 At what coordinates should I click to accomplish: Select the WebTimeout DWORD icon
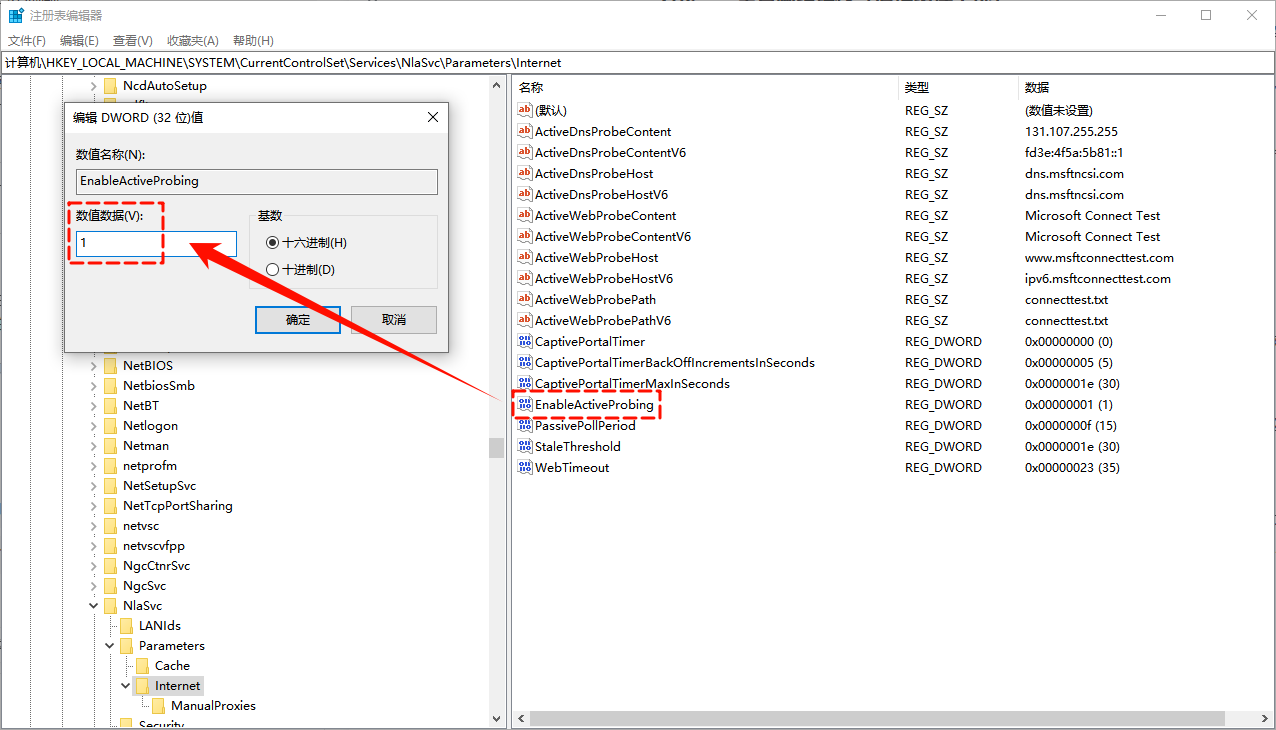coord(525,468)
